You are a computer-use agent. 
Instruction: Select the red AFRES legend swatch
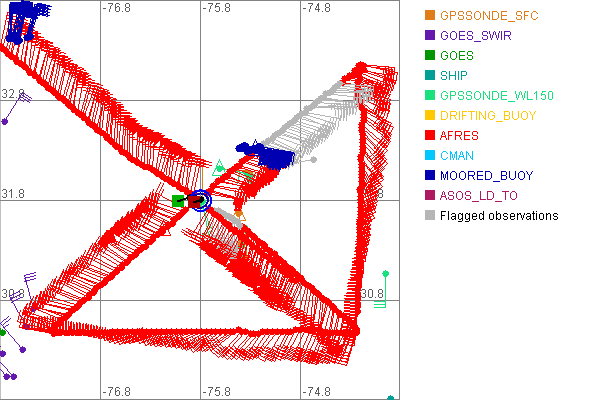(x=430, y=135)
